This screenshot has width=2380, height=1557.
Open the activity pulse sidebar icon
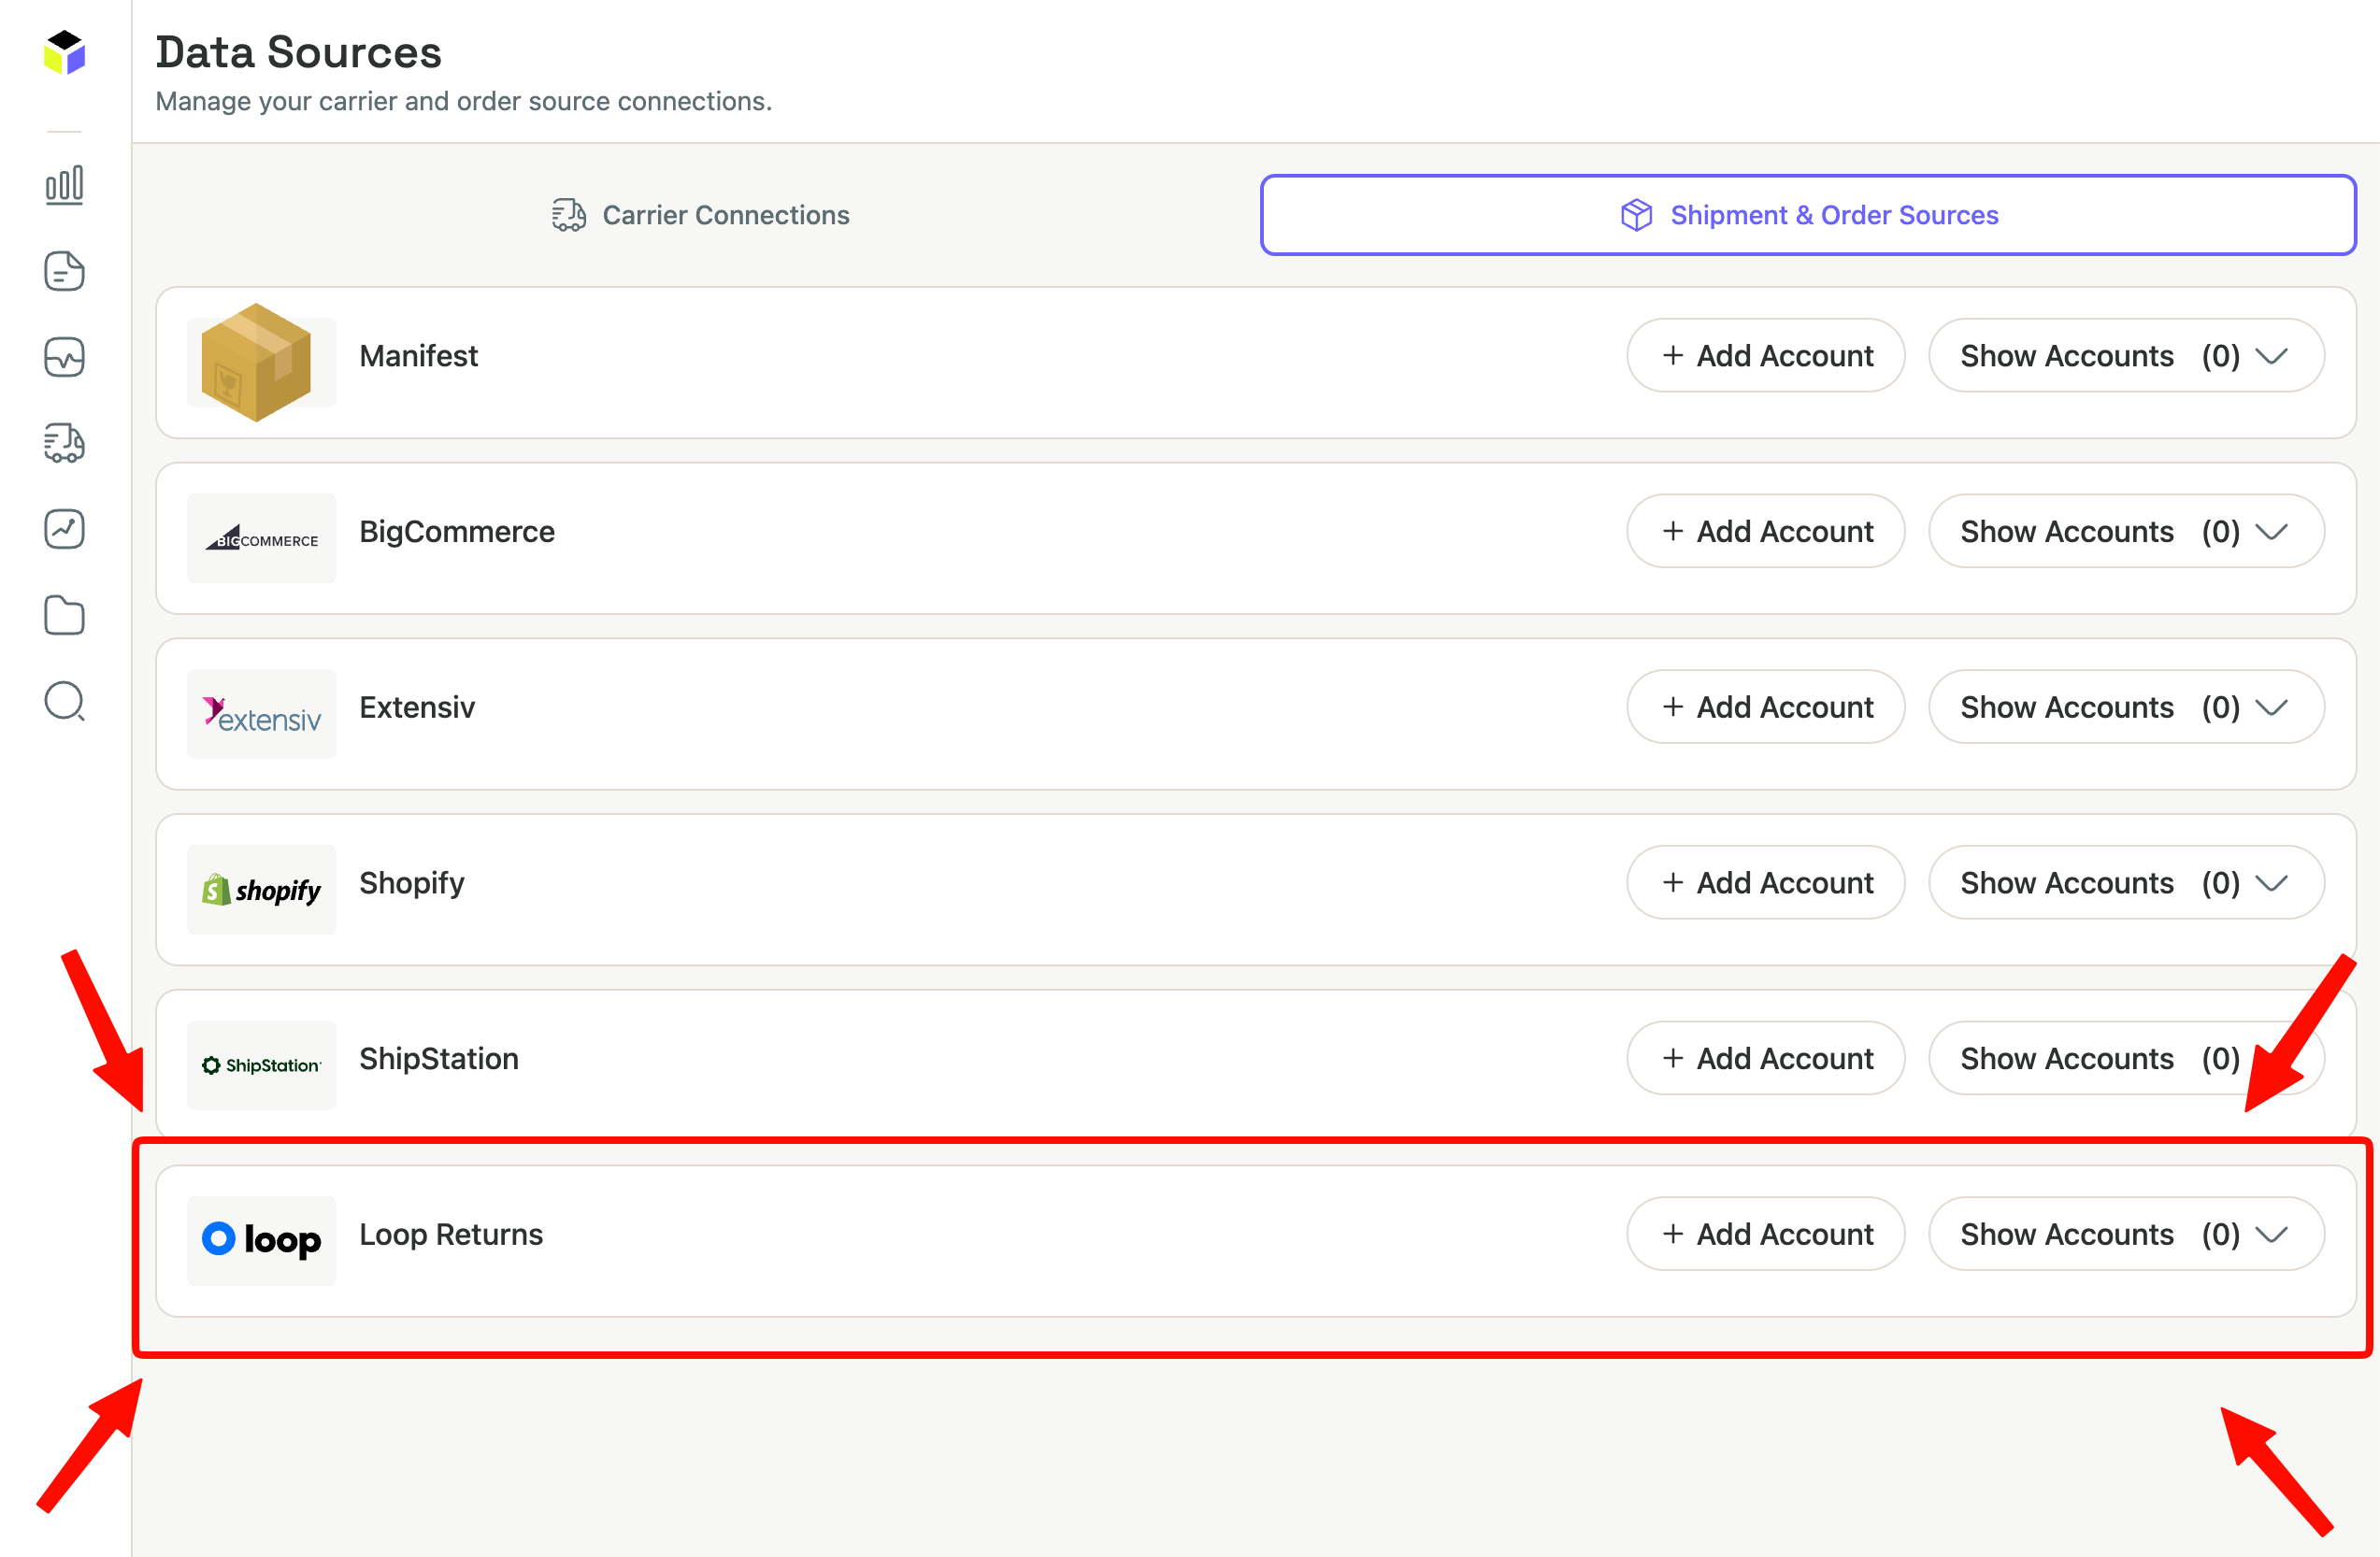click(65, 357)
